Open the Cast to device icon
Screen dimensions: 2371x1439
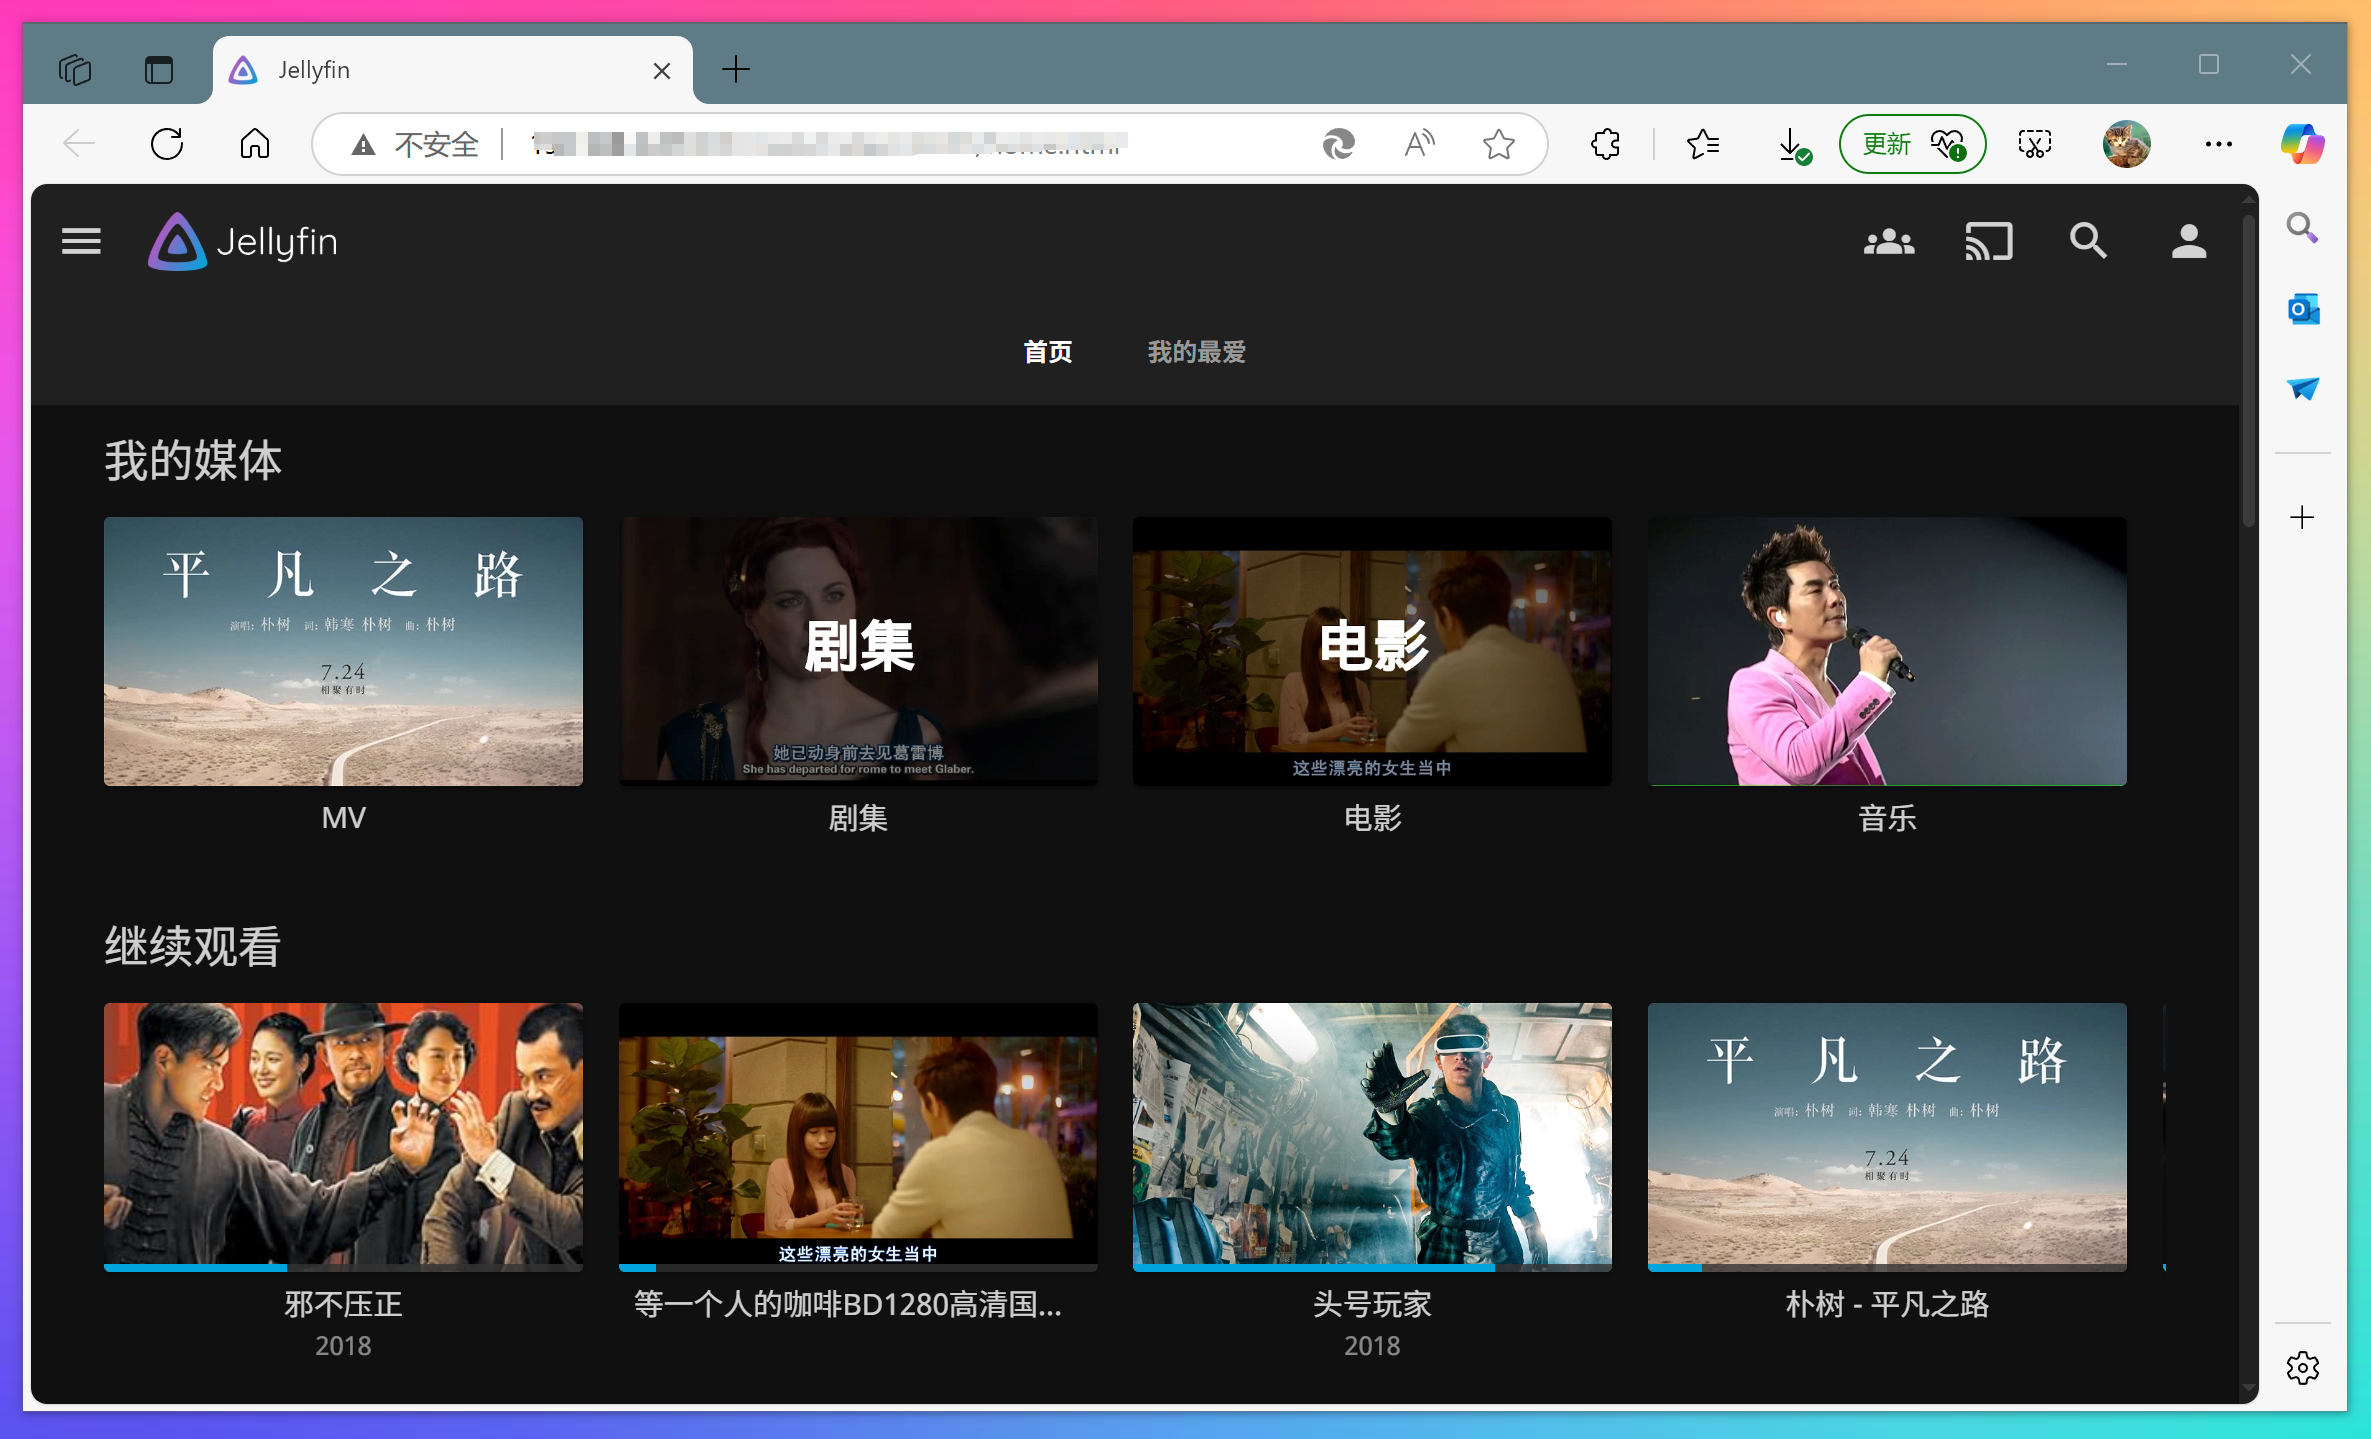click(x=1988, y=242)
